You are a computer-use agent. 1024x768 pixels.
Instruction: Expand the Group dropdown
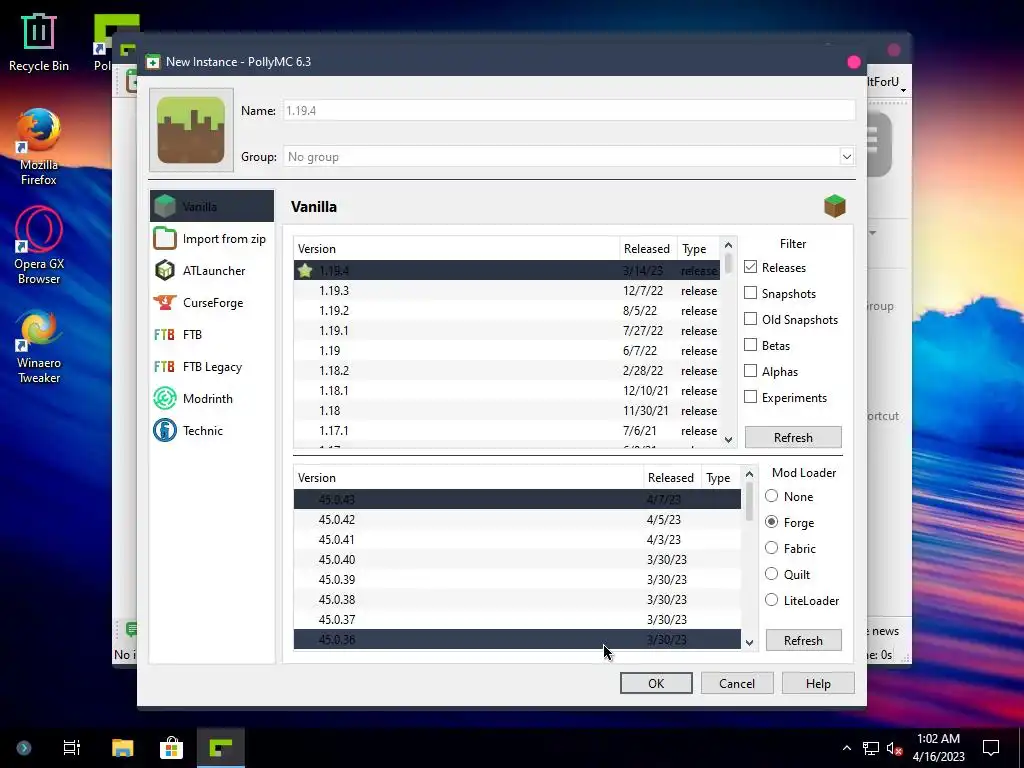point(846,157)
